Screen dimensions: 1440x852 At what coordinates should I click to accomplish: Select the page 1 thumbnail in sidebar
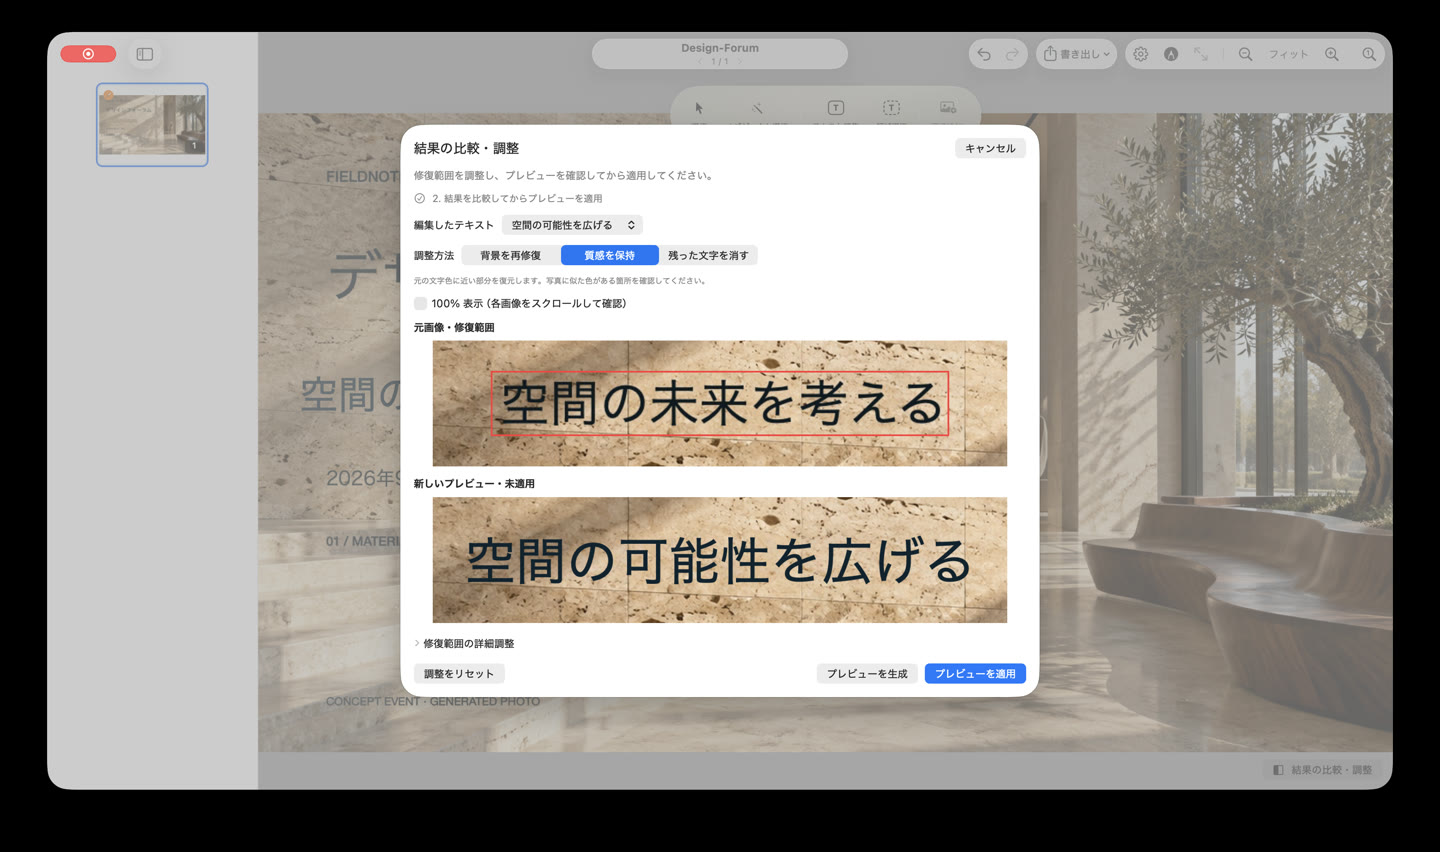pos(152,125)
